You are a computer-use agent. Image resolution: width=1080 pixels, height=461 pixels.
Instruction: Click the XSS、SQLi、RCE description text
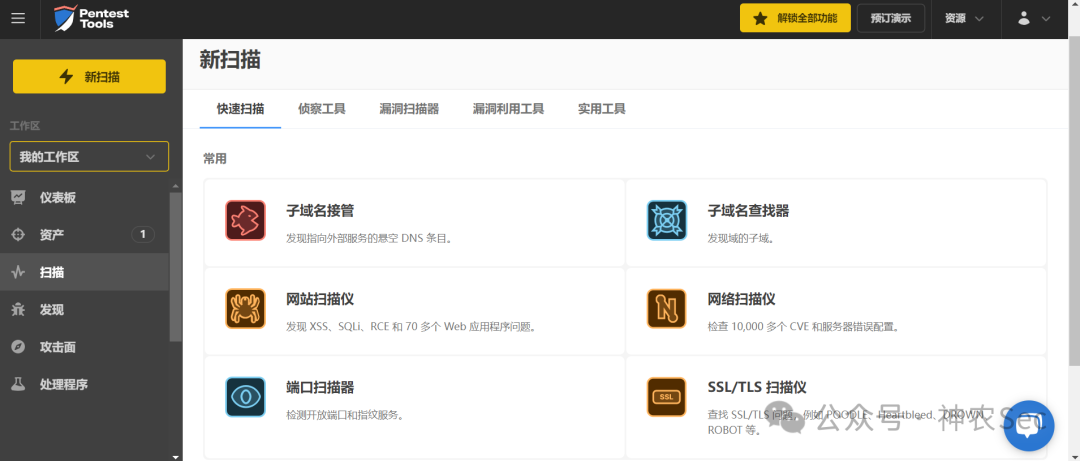coord(411,327)
